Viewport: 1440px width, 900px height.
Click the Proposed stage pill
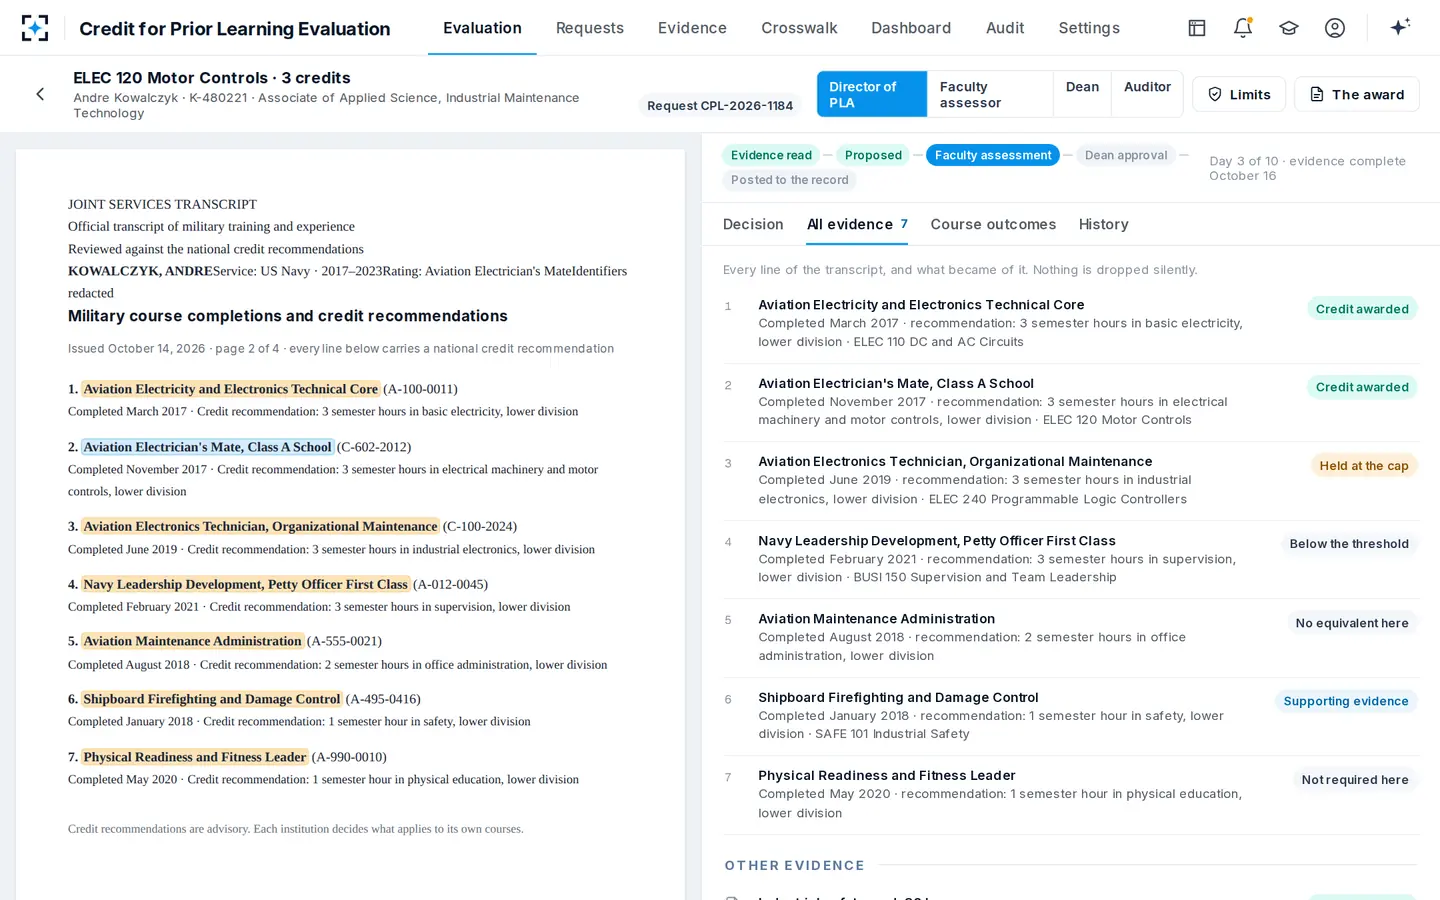coord(873,155)
